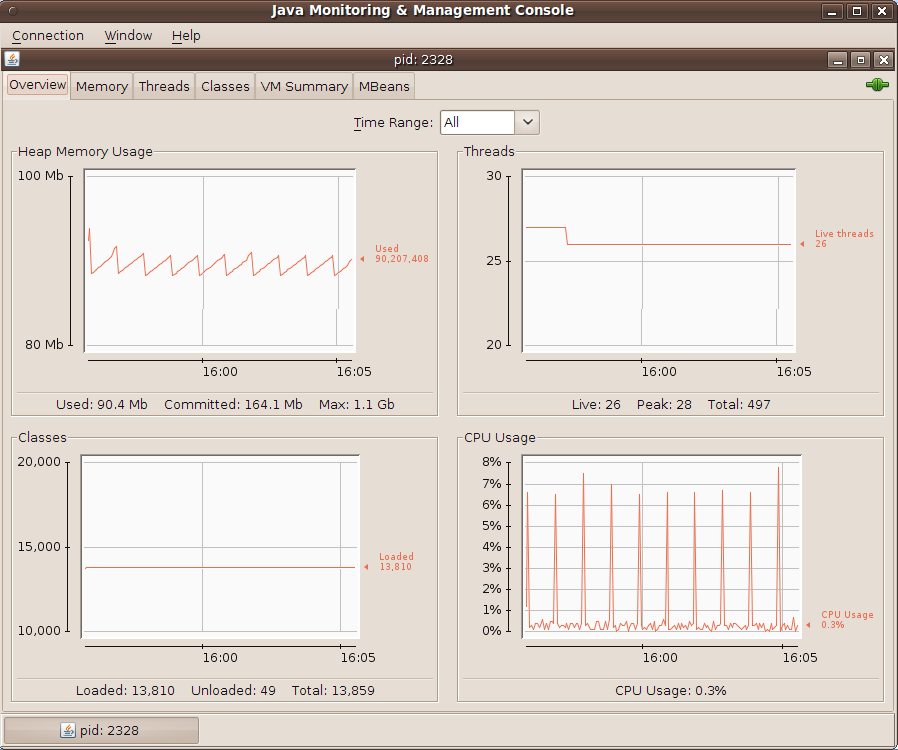
Task: Close the Java Monitoring & Management Console window
Action: coord(882,11)
